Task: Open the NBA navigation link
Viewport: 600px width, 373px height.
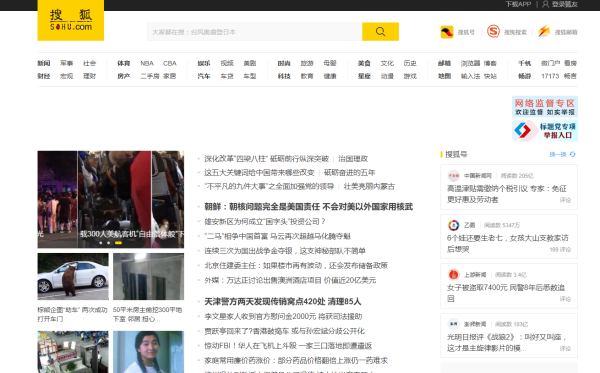Action: (x=147, y=63)
